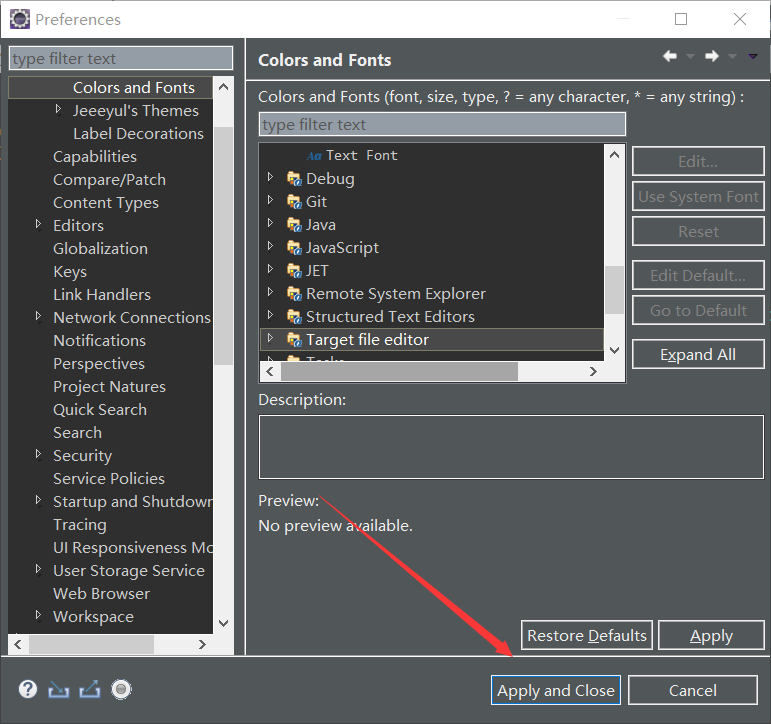Expand the Structured Text Editors category
The width and height of the screenshot is (771, 724).
tap(270, 314)
